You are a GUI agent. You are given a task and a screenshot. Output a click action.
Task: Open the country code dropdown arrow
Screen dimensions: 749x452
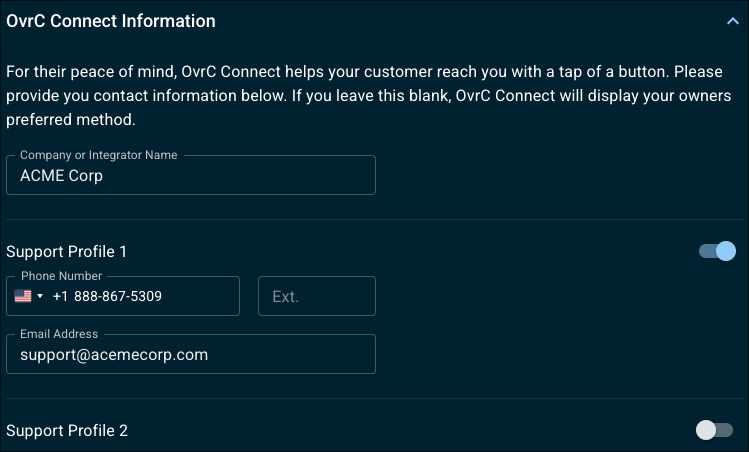(x=40, y=296)
